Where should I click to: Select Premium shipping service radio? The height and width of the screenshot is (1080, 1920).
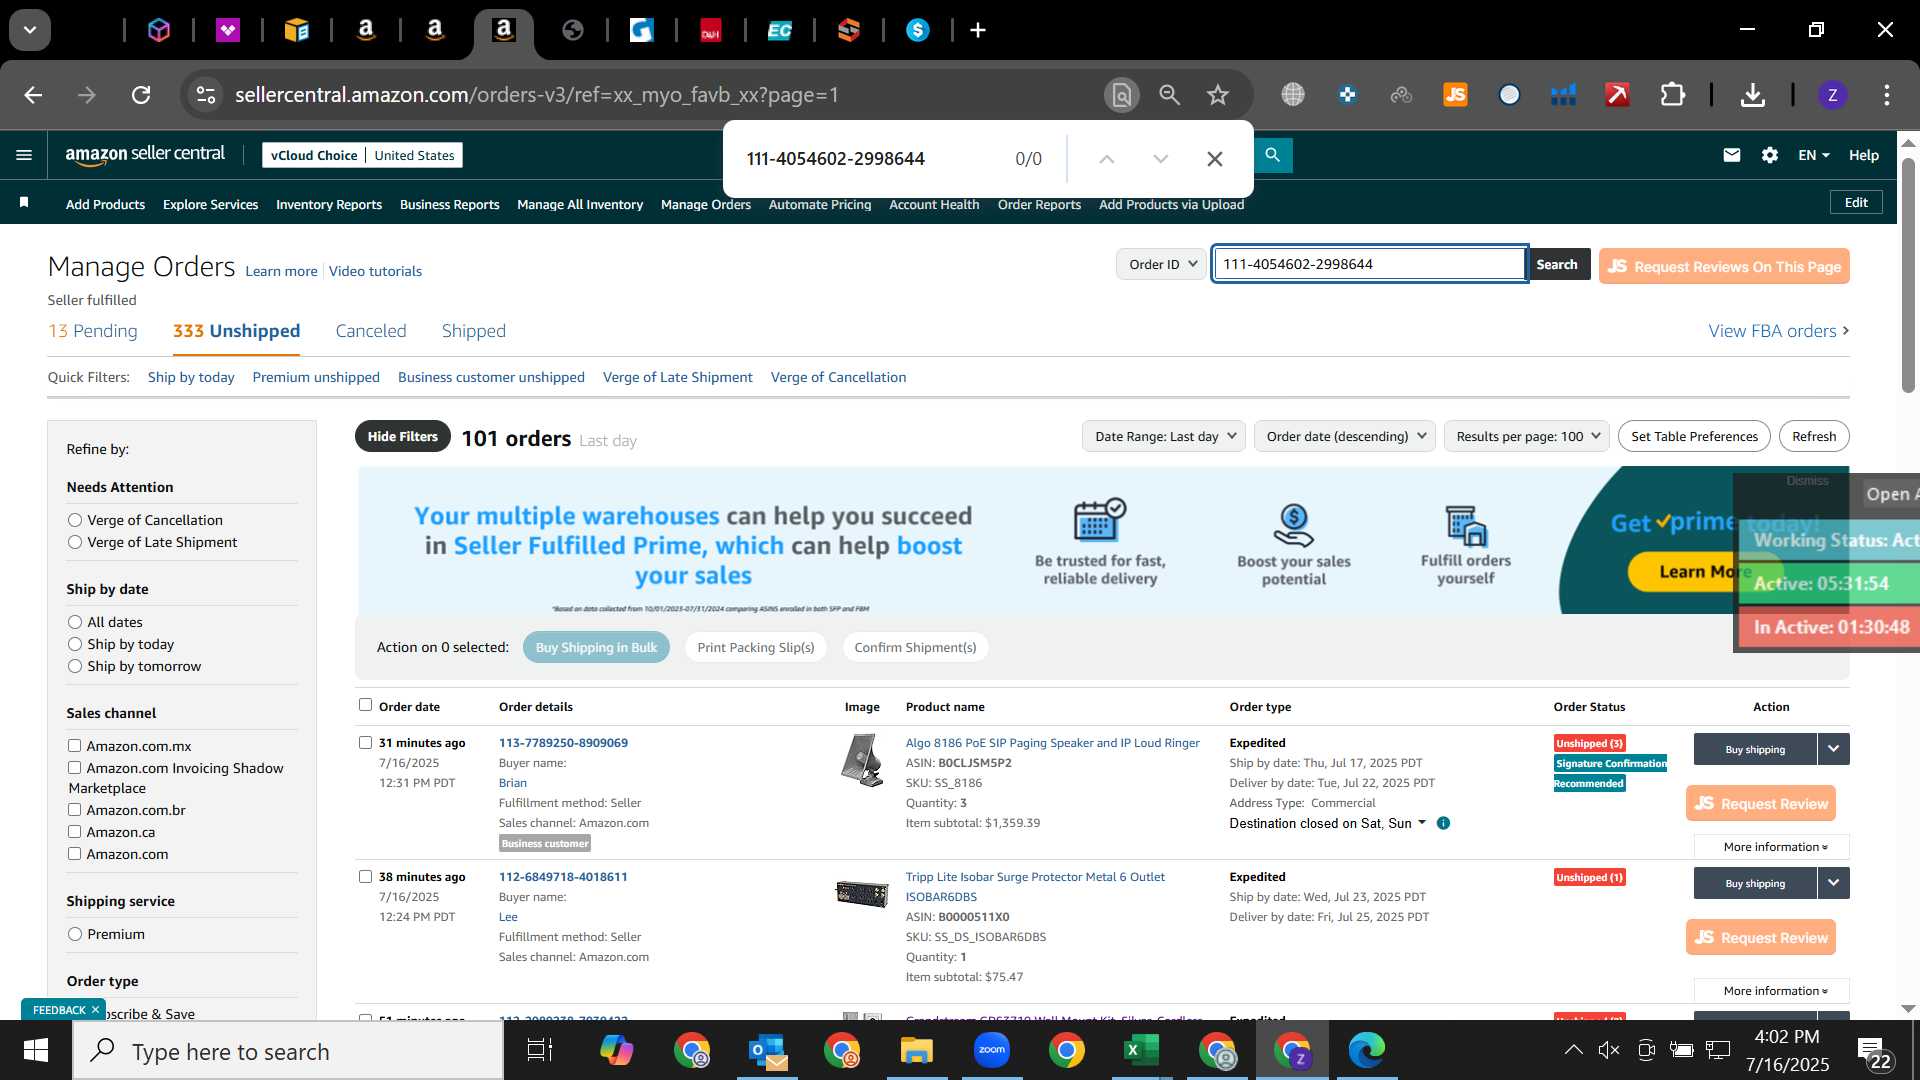(75, 934)
